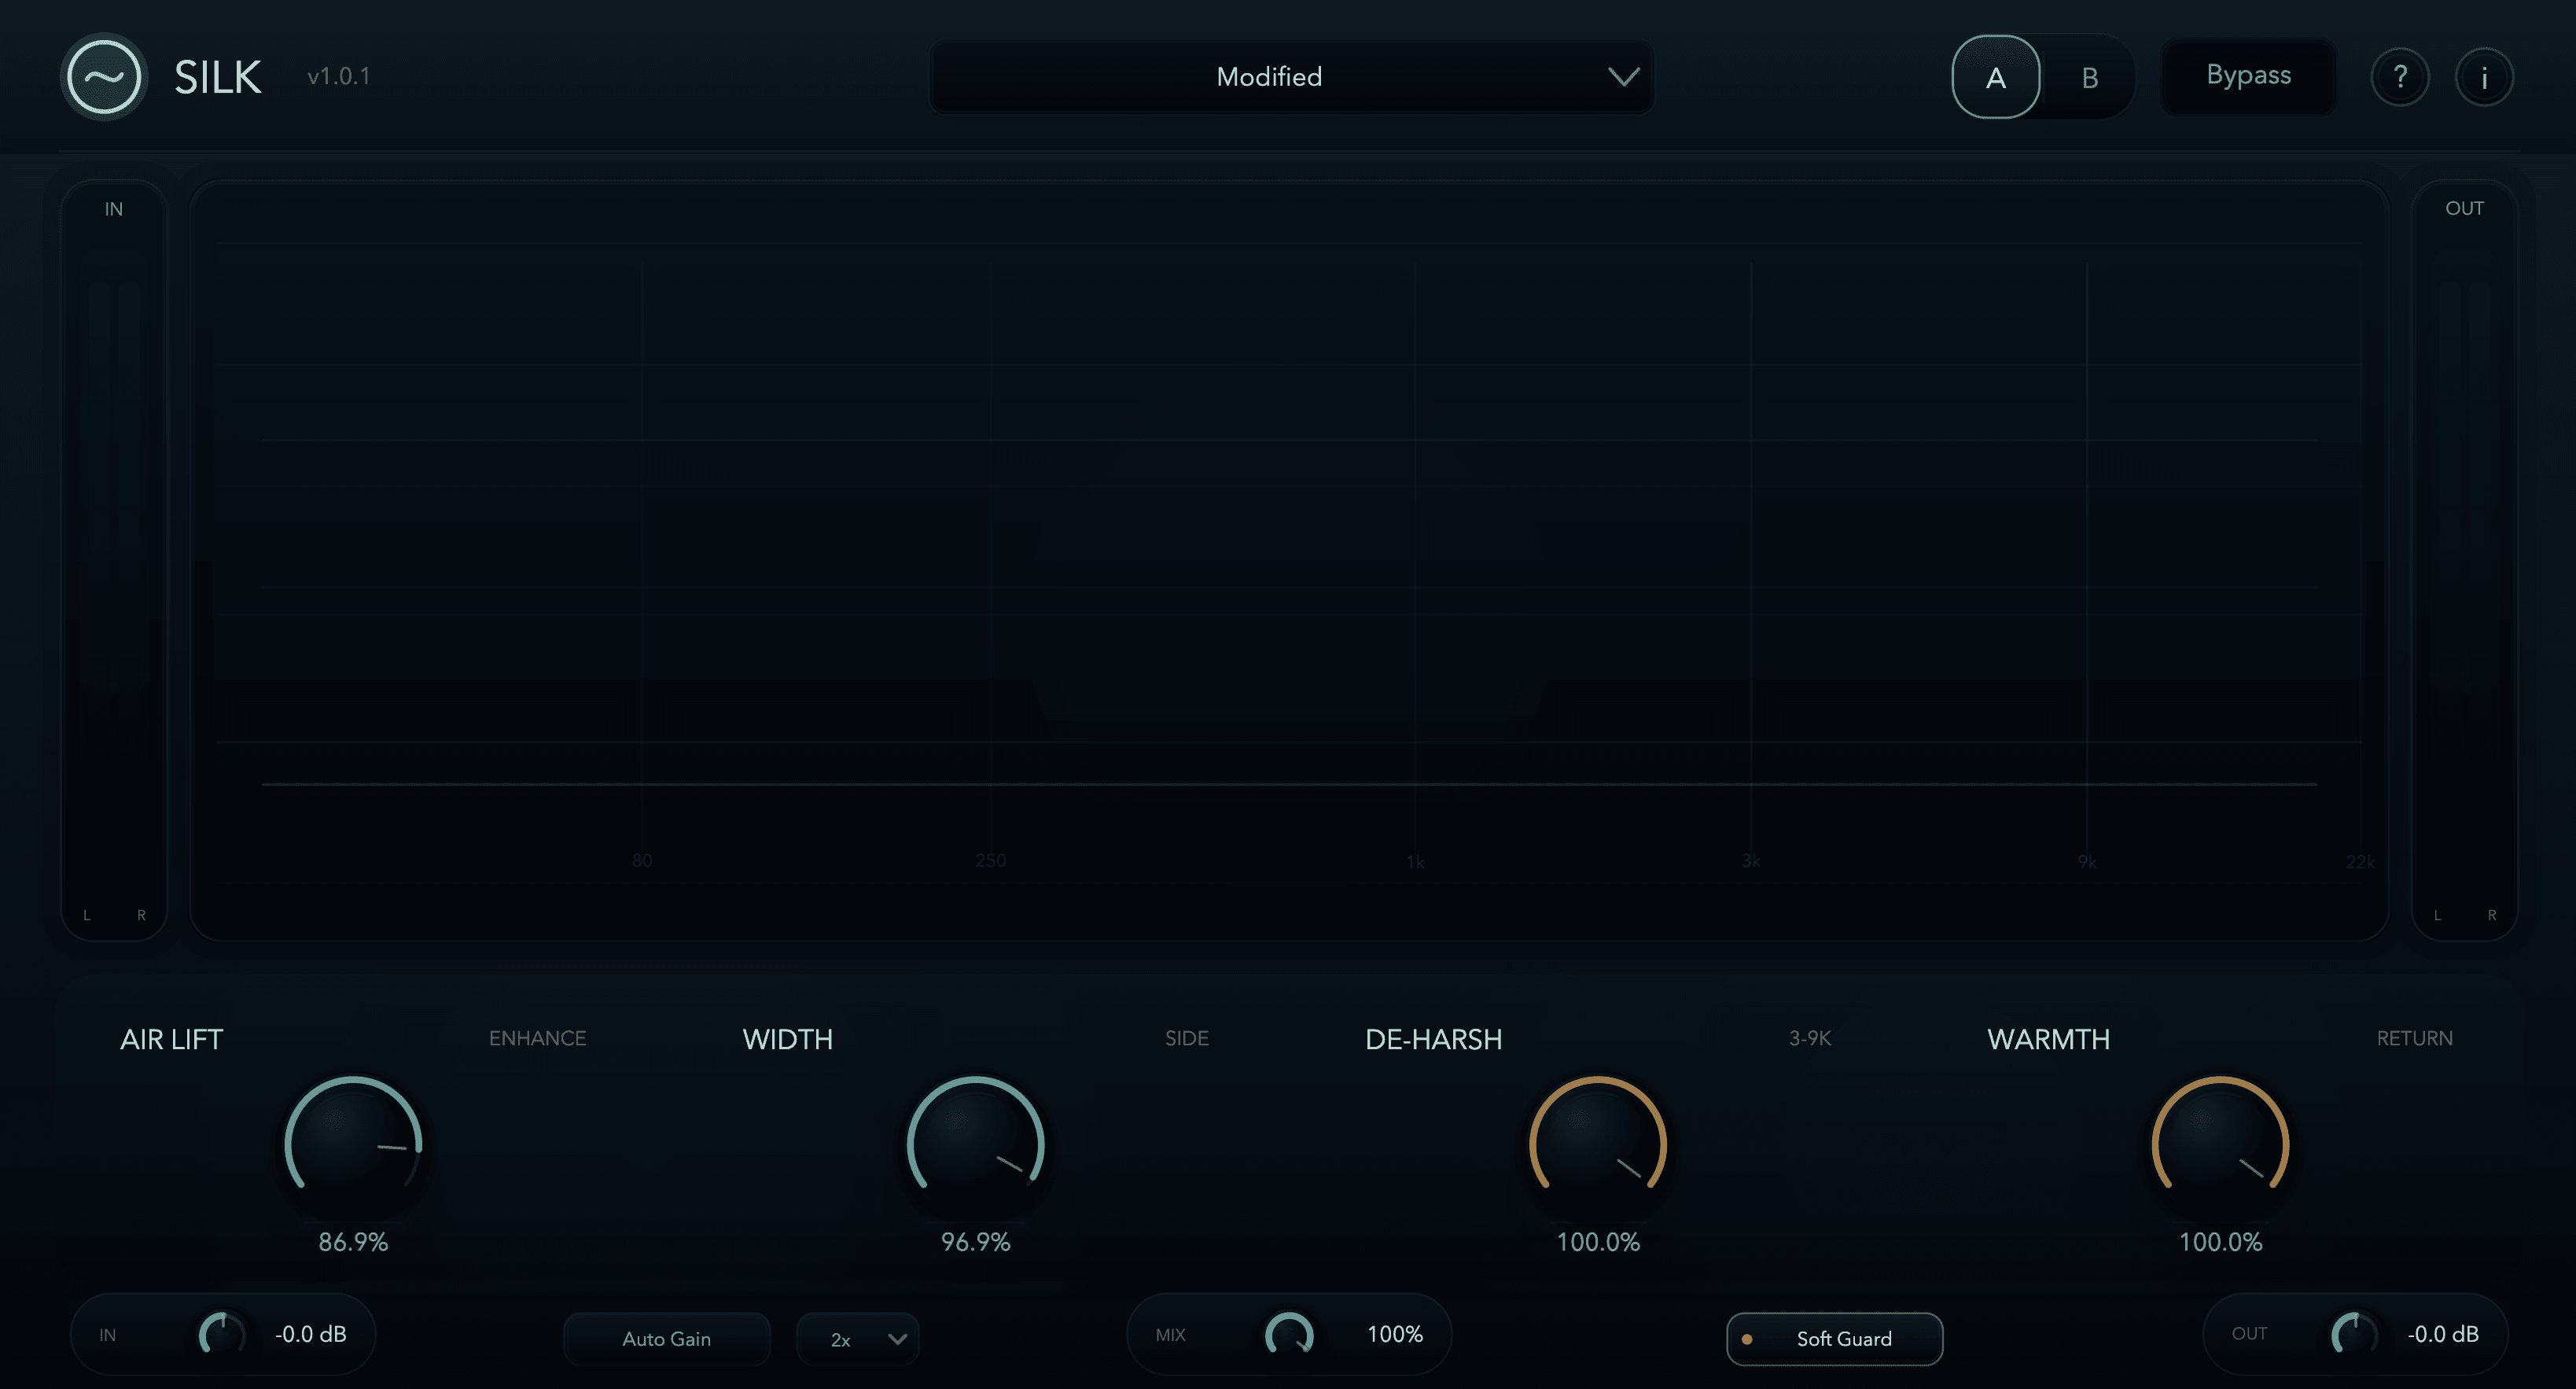This screenshot has width=2576, height=1389.
Task: Enable Auto Gain
Action: click(x=666, y=1338)
